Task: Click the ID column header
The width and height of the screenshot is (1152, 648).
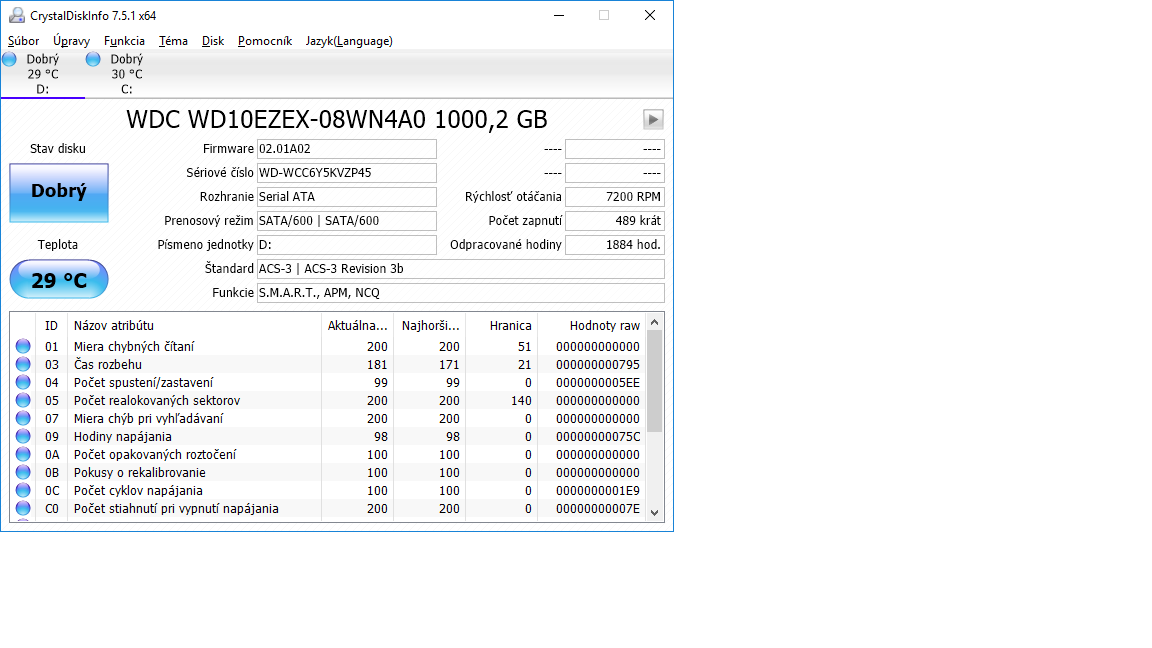Action: point(51,325)
